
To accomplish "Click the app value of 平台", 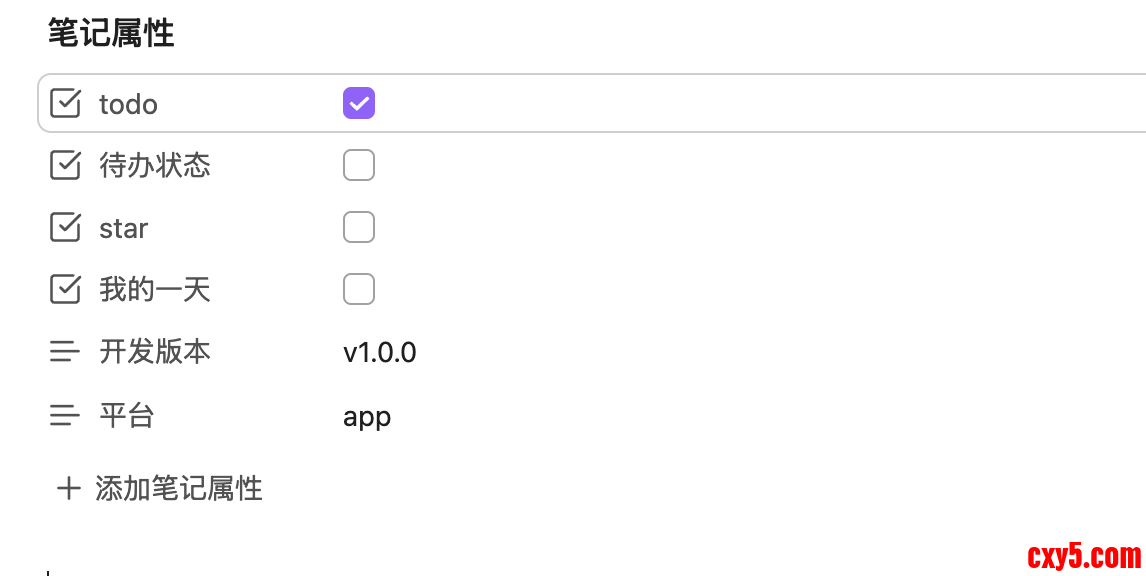I will pyautogui.click(x=367, y=416).
